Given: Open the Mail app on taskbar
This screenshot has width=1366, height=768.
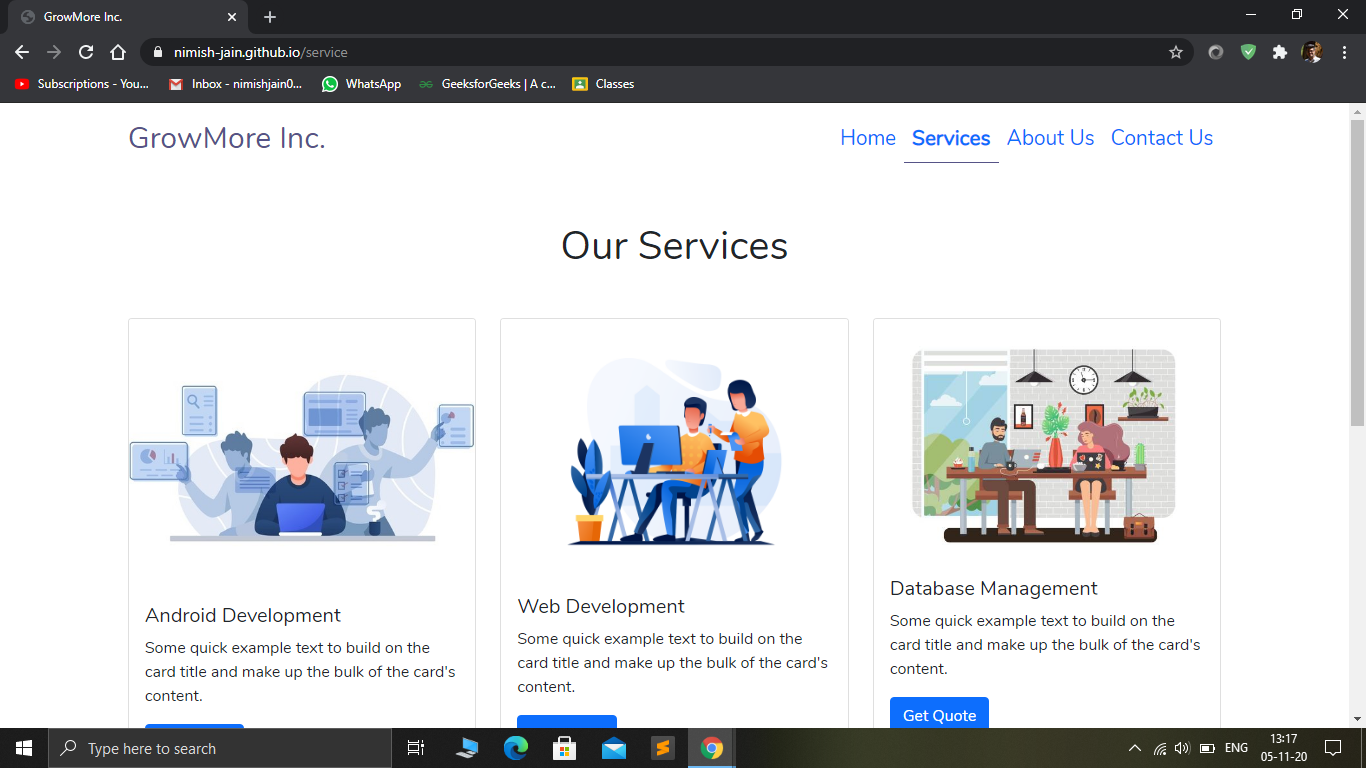Looking at the screenshot, I should point(614,748).
